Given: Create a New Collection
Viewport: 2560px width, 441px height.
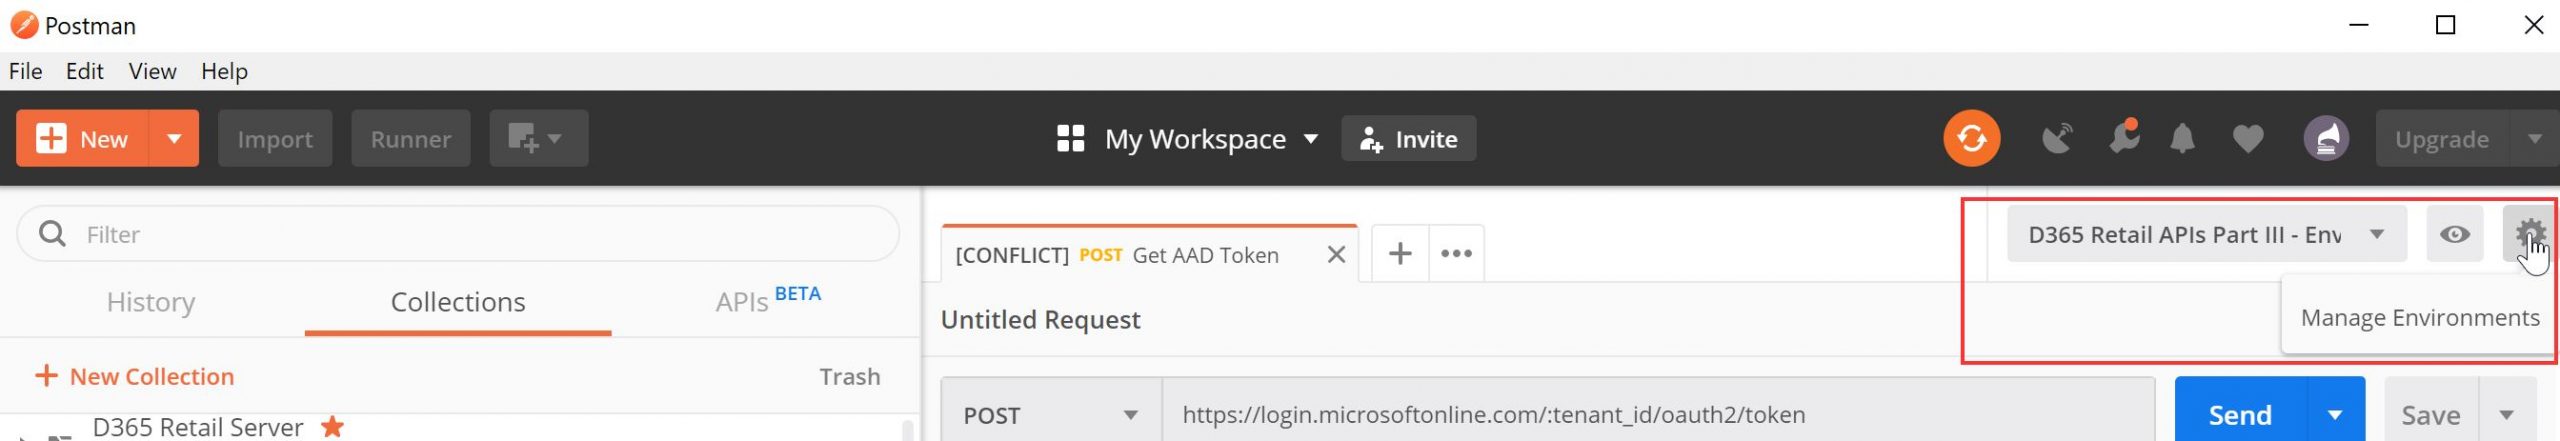Looking at the screenshot, I should click(134, 376).
